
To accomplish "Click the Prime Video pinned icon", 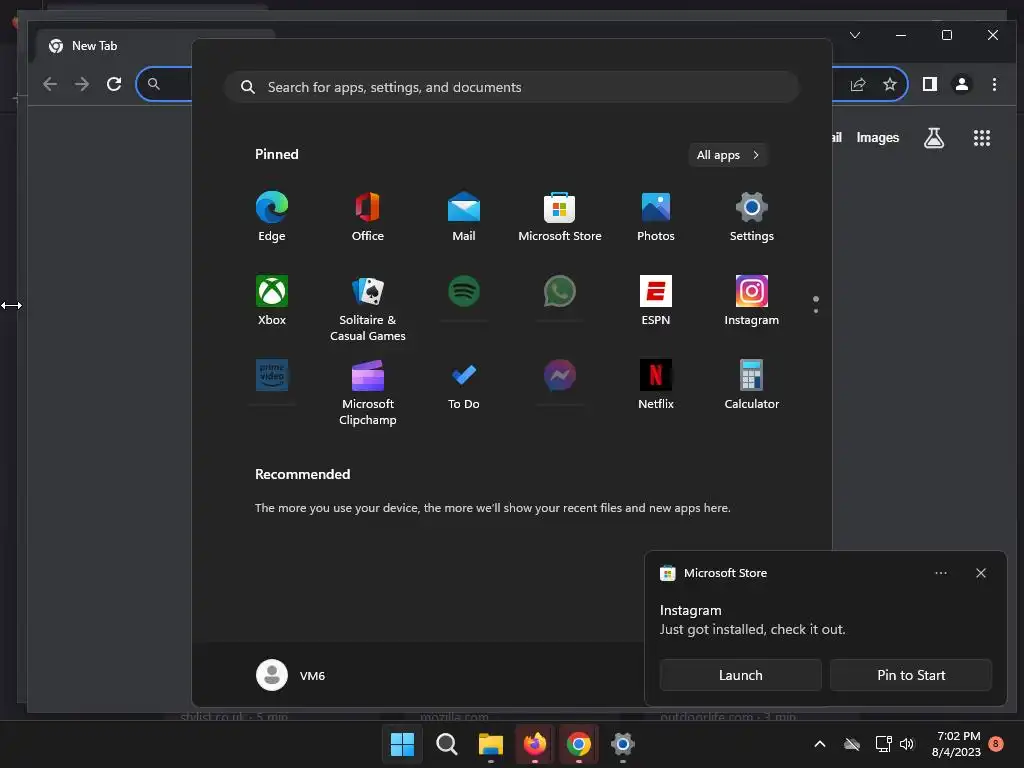I will 272,375.
